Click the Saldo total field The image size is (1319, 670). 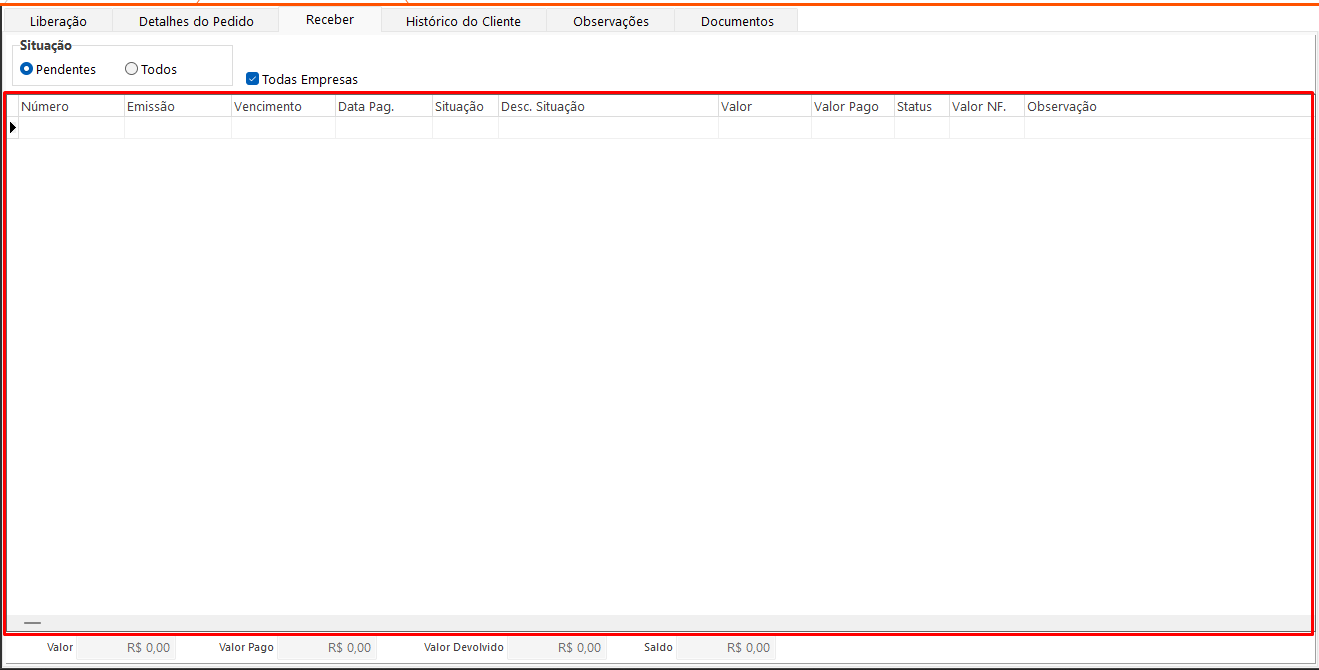point(726,648)
